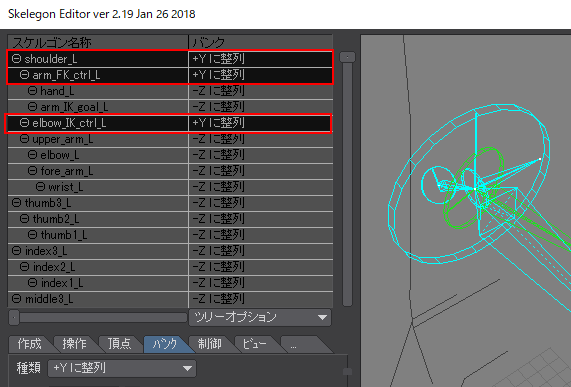This screenshot has height=387, width=571.
Task: Switch to the 頂点 tab
Action: pos(119,344)
